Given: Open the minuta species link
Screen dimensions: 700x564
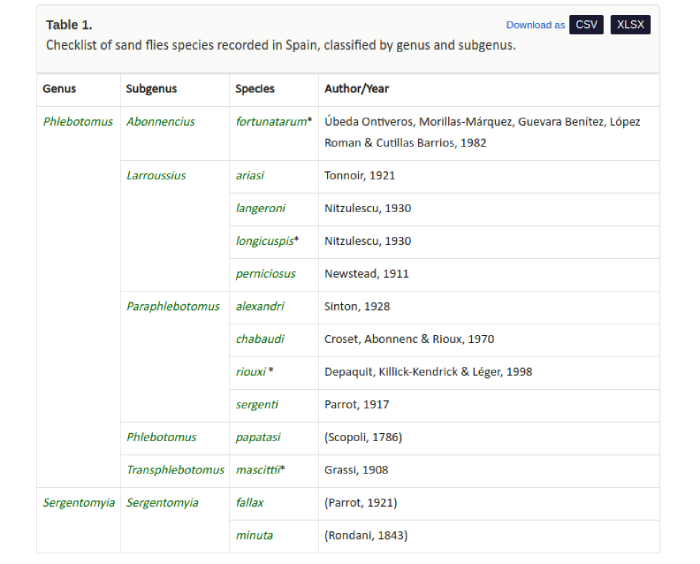Looking at the screenshot, I should pyautogui.click(x=254, y=536).
